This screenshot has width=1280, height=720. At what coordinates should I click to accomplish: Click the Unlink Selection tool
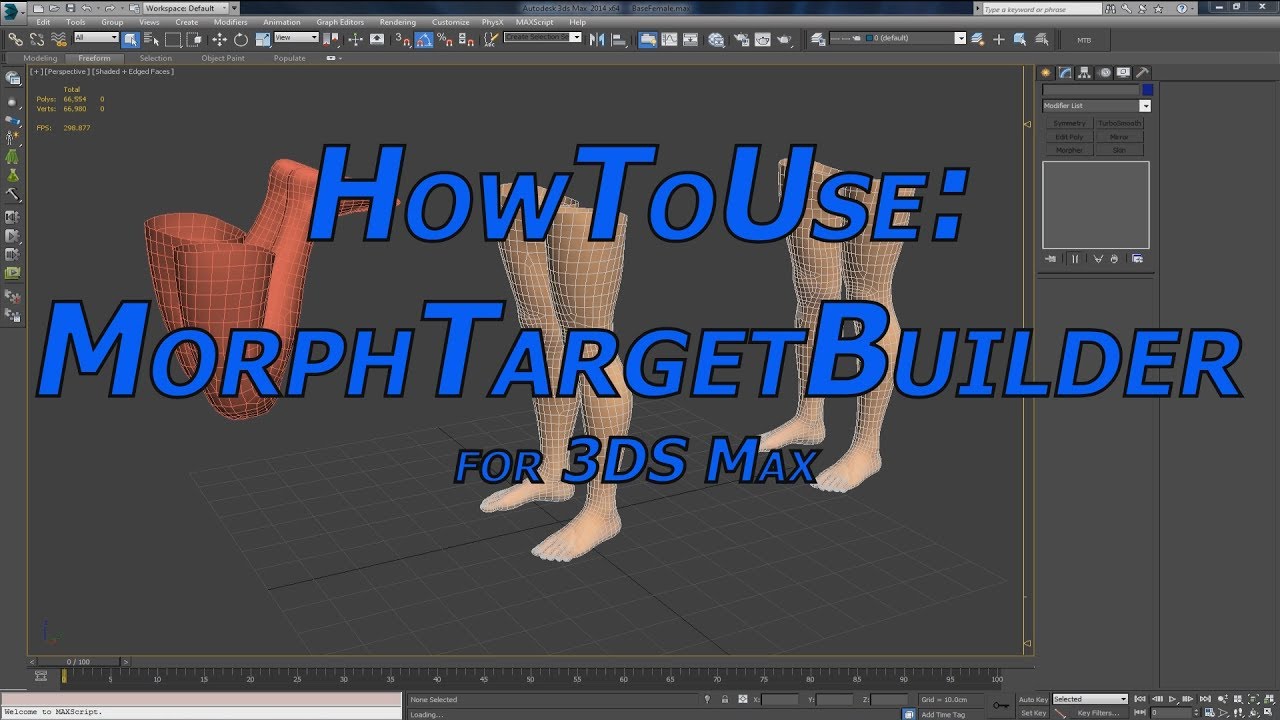coord(37,39)
